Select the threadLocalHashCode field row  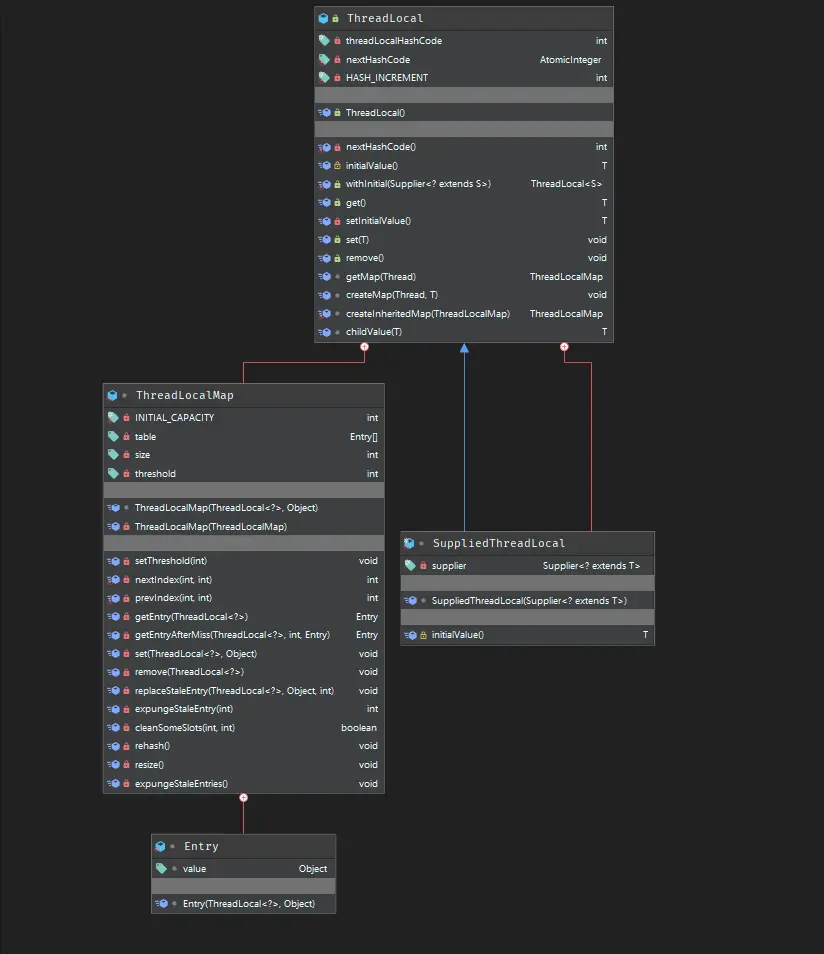[464, 41]
